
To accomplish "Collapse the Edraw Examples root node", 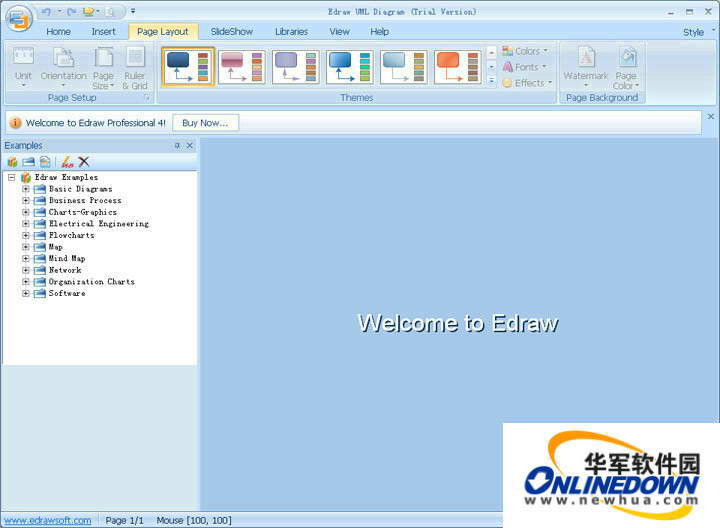I will point(12,177).
